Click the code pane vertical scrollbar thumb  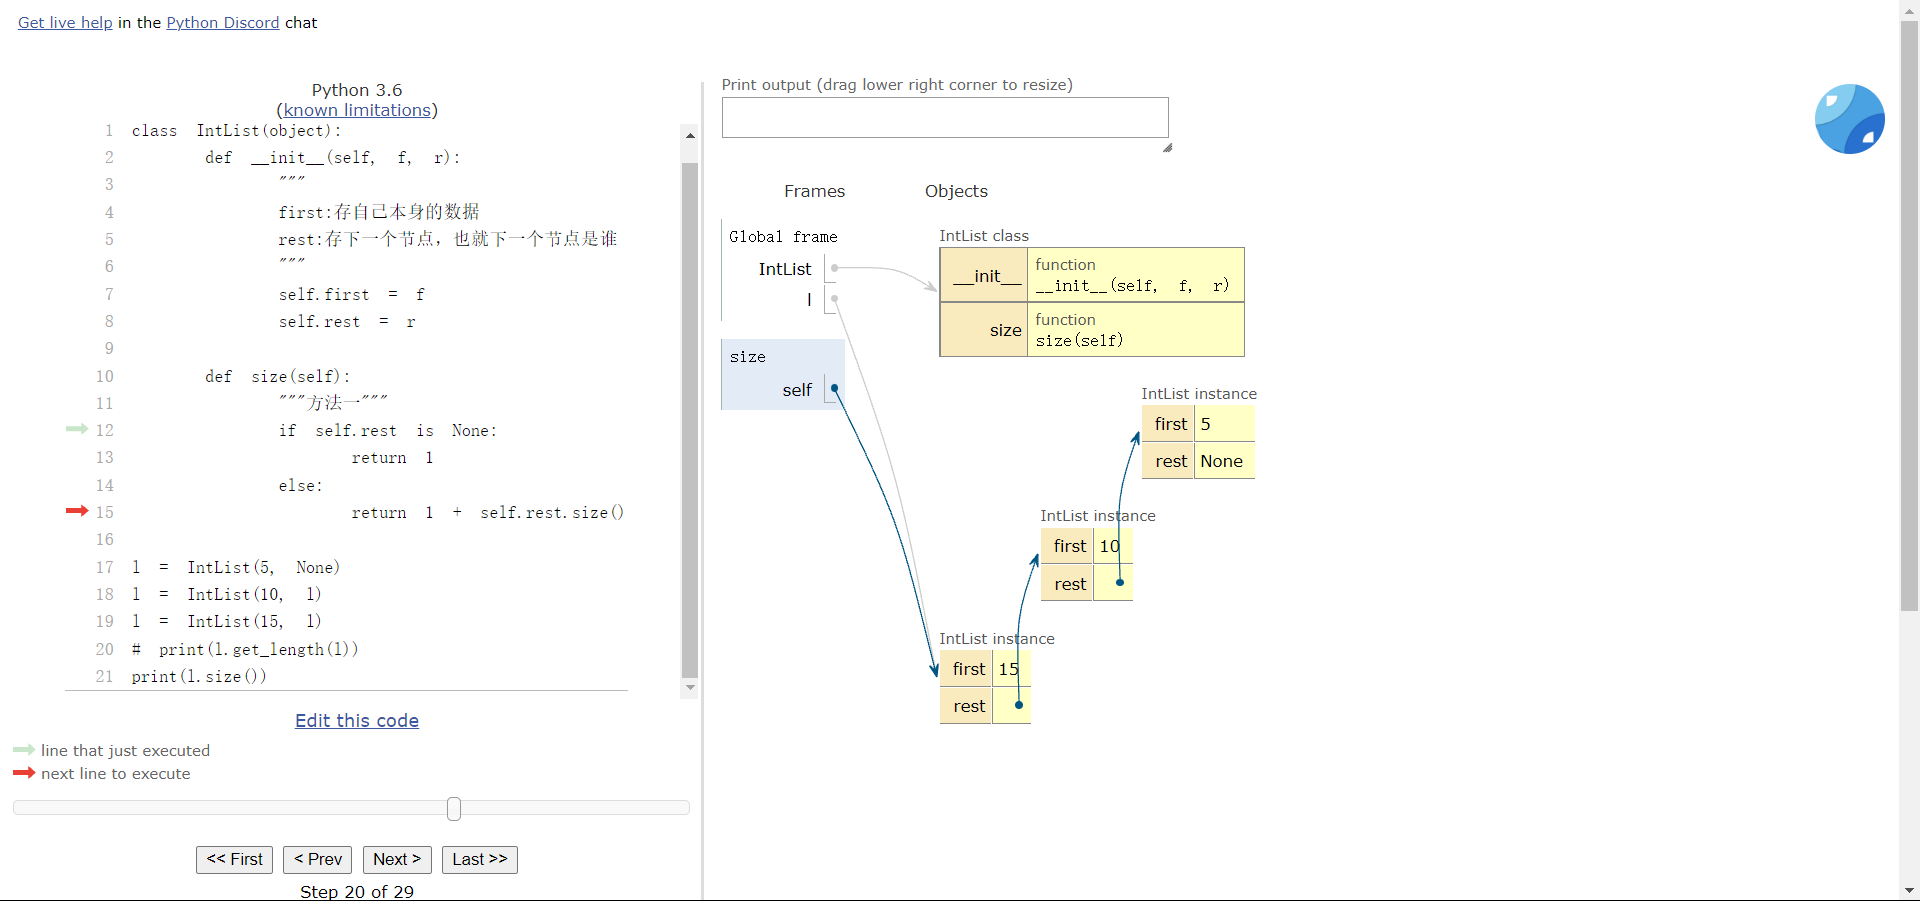pyautogui.click(x=690, y=420)
